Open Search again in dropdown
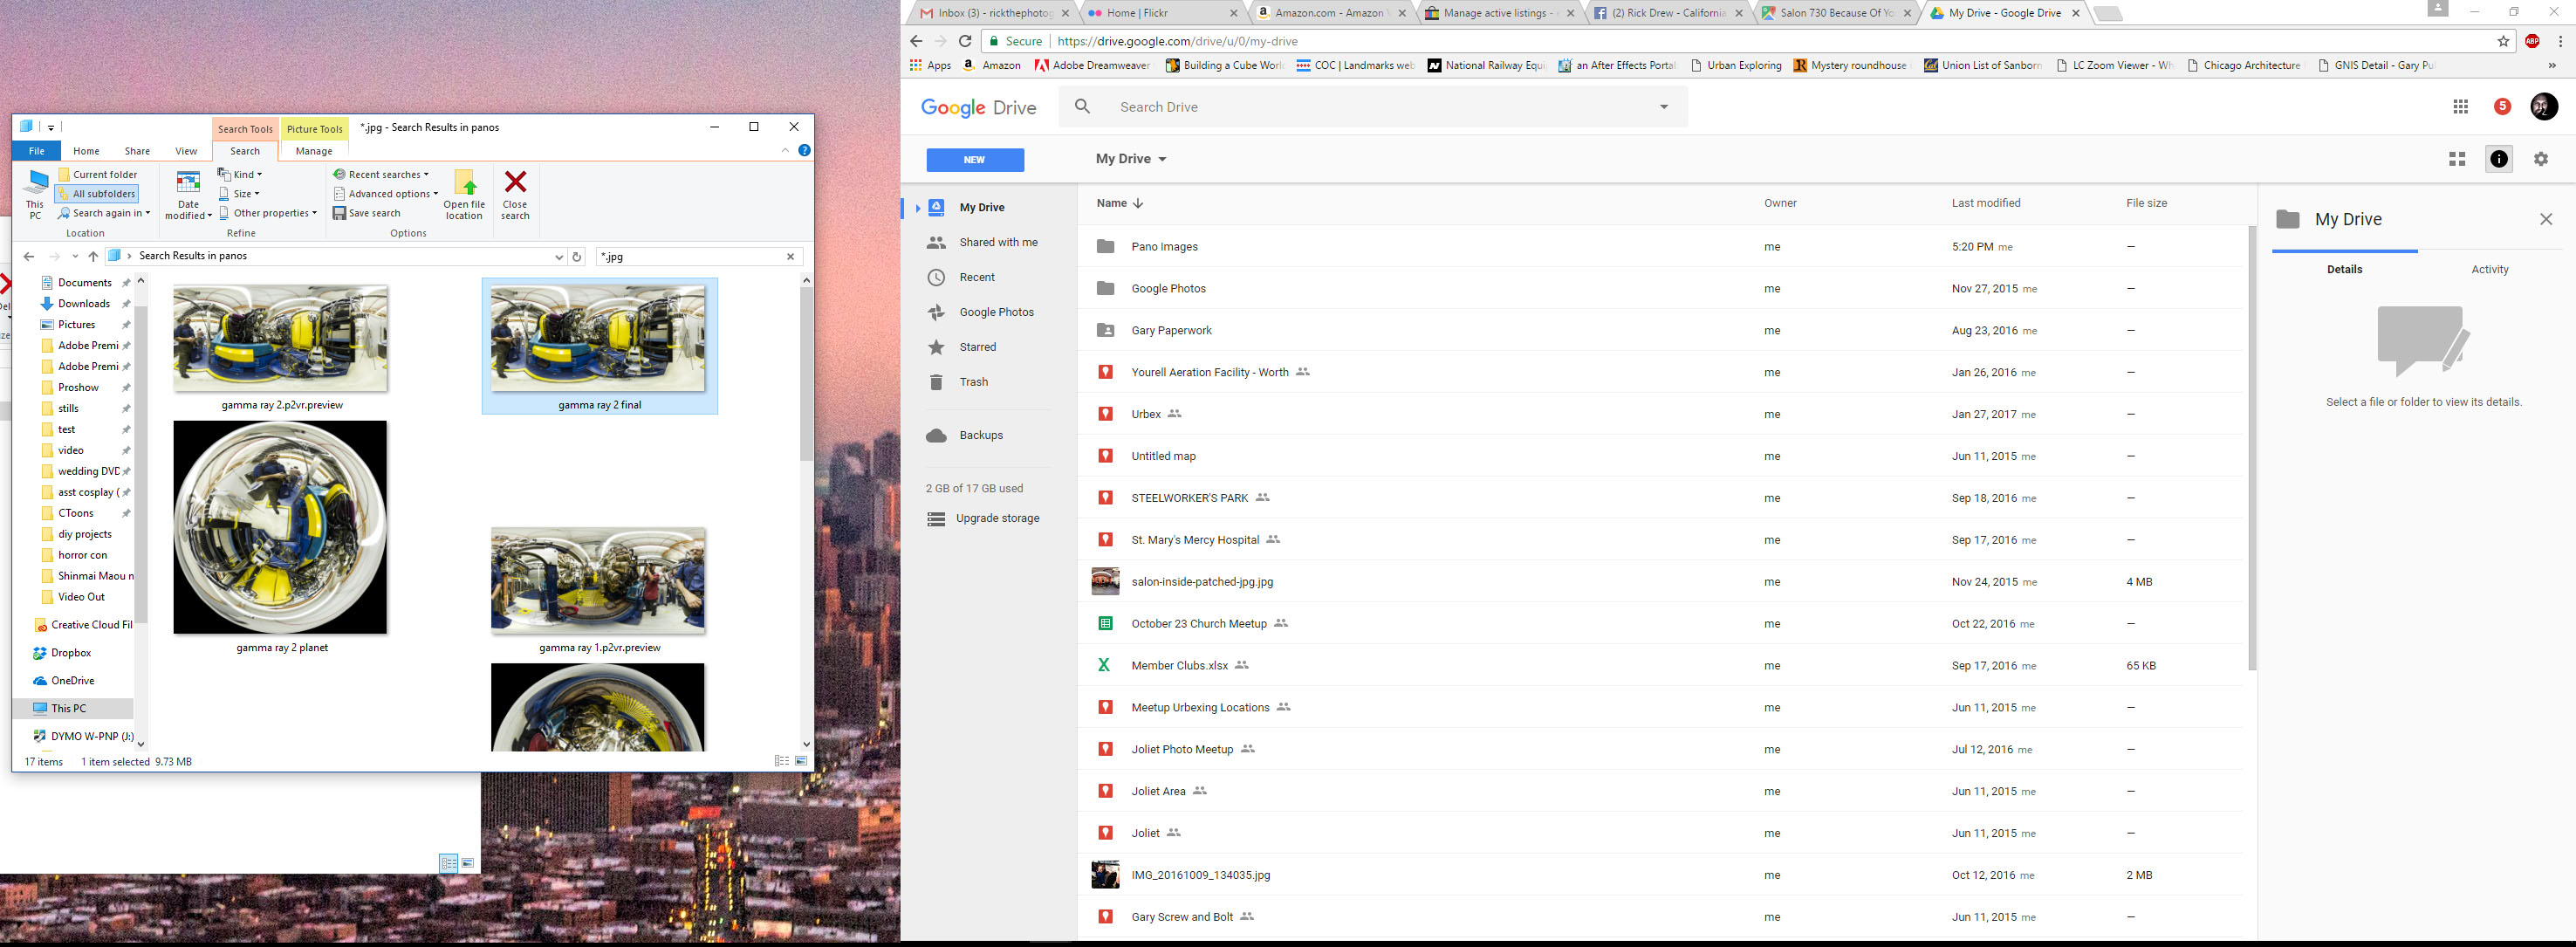Screen dimensions: 2576x947 pyautogui.click(x=104, y=213)
